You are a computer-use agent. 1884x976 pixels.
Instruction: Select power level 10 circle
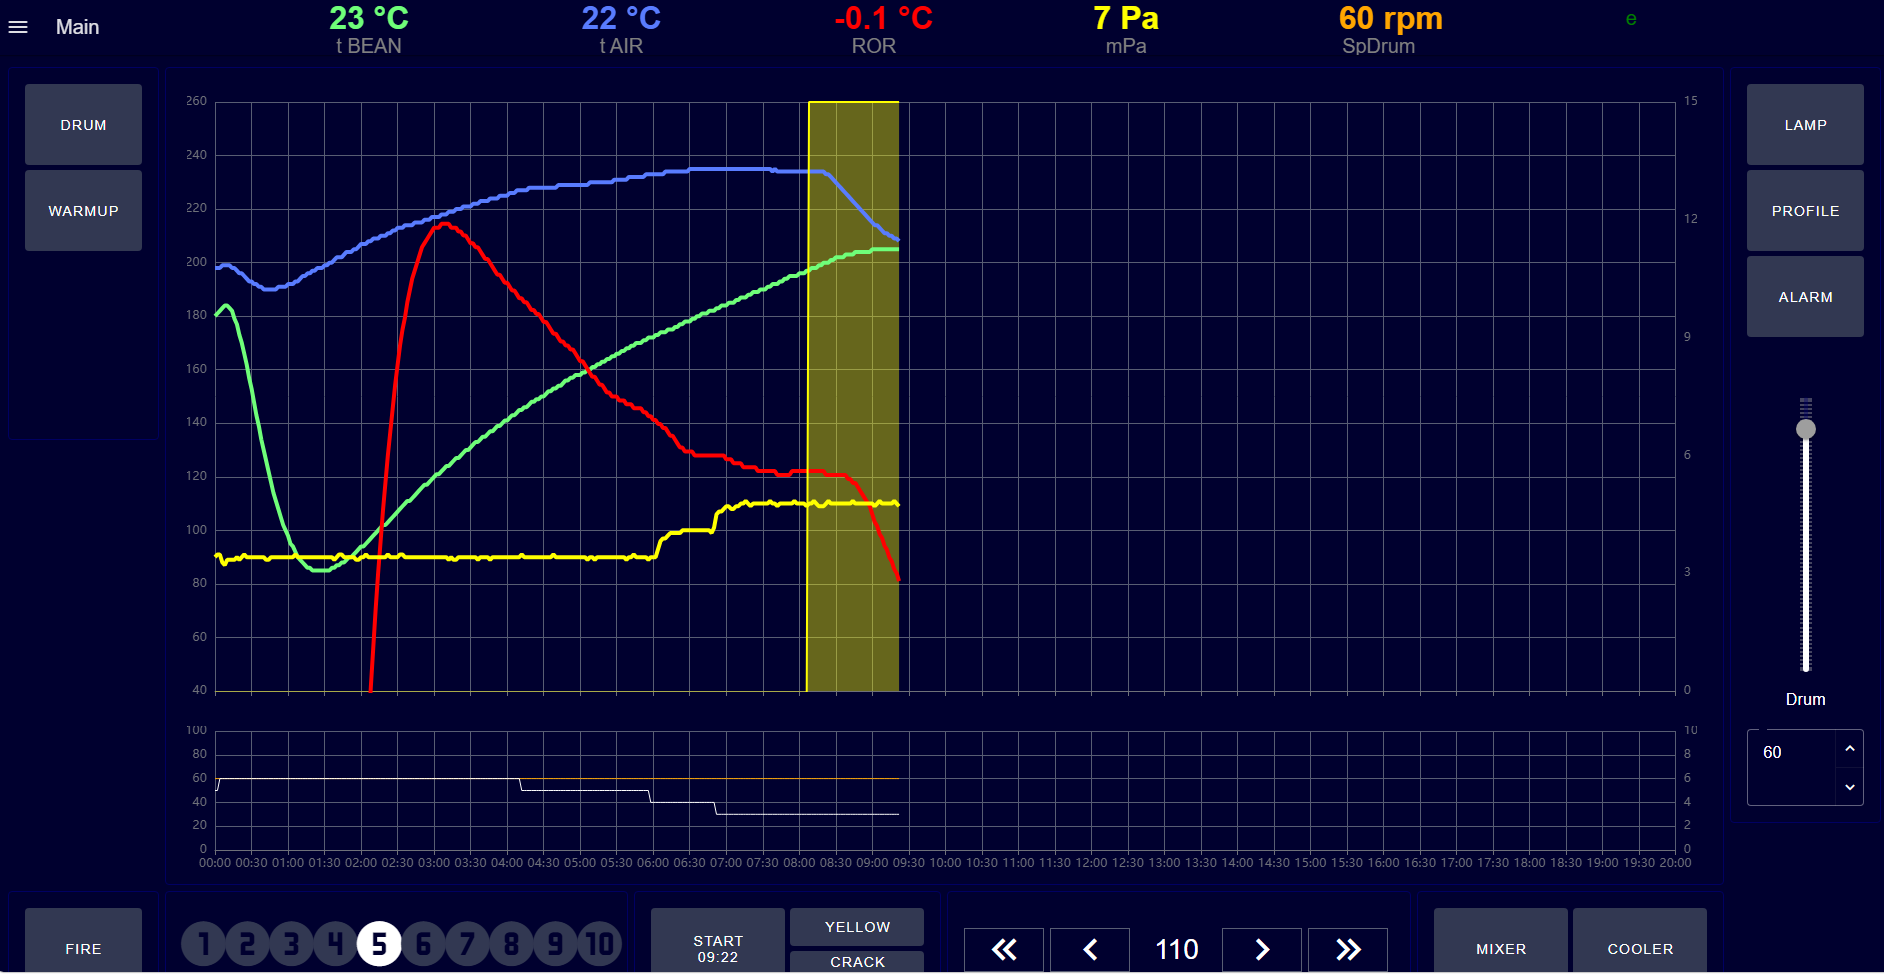(599, 944)
